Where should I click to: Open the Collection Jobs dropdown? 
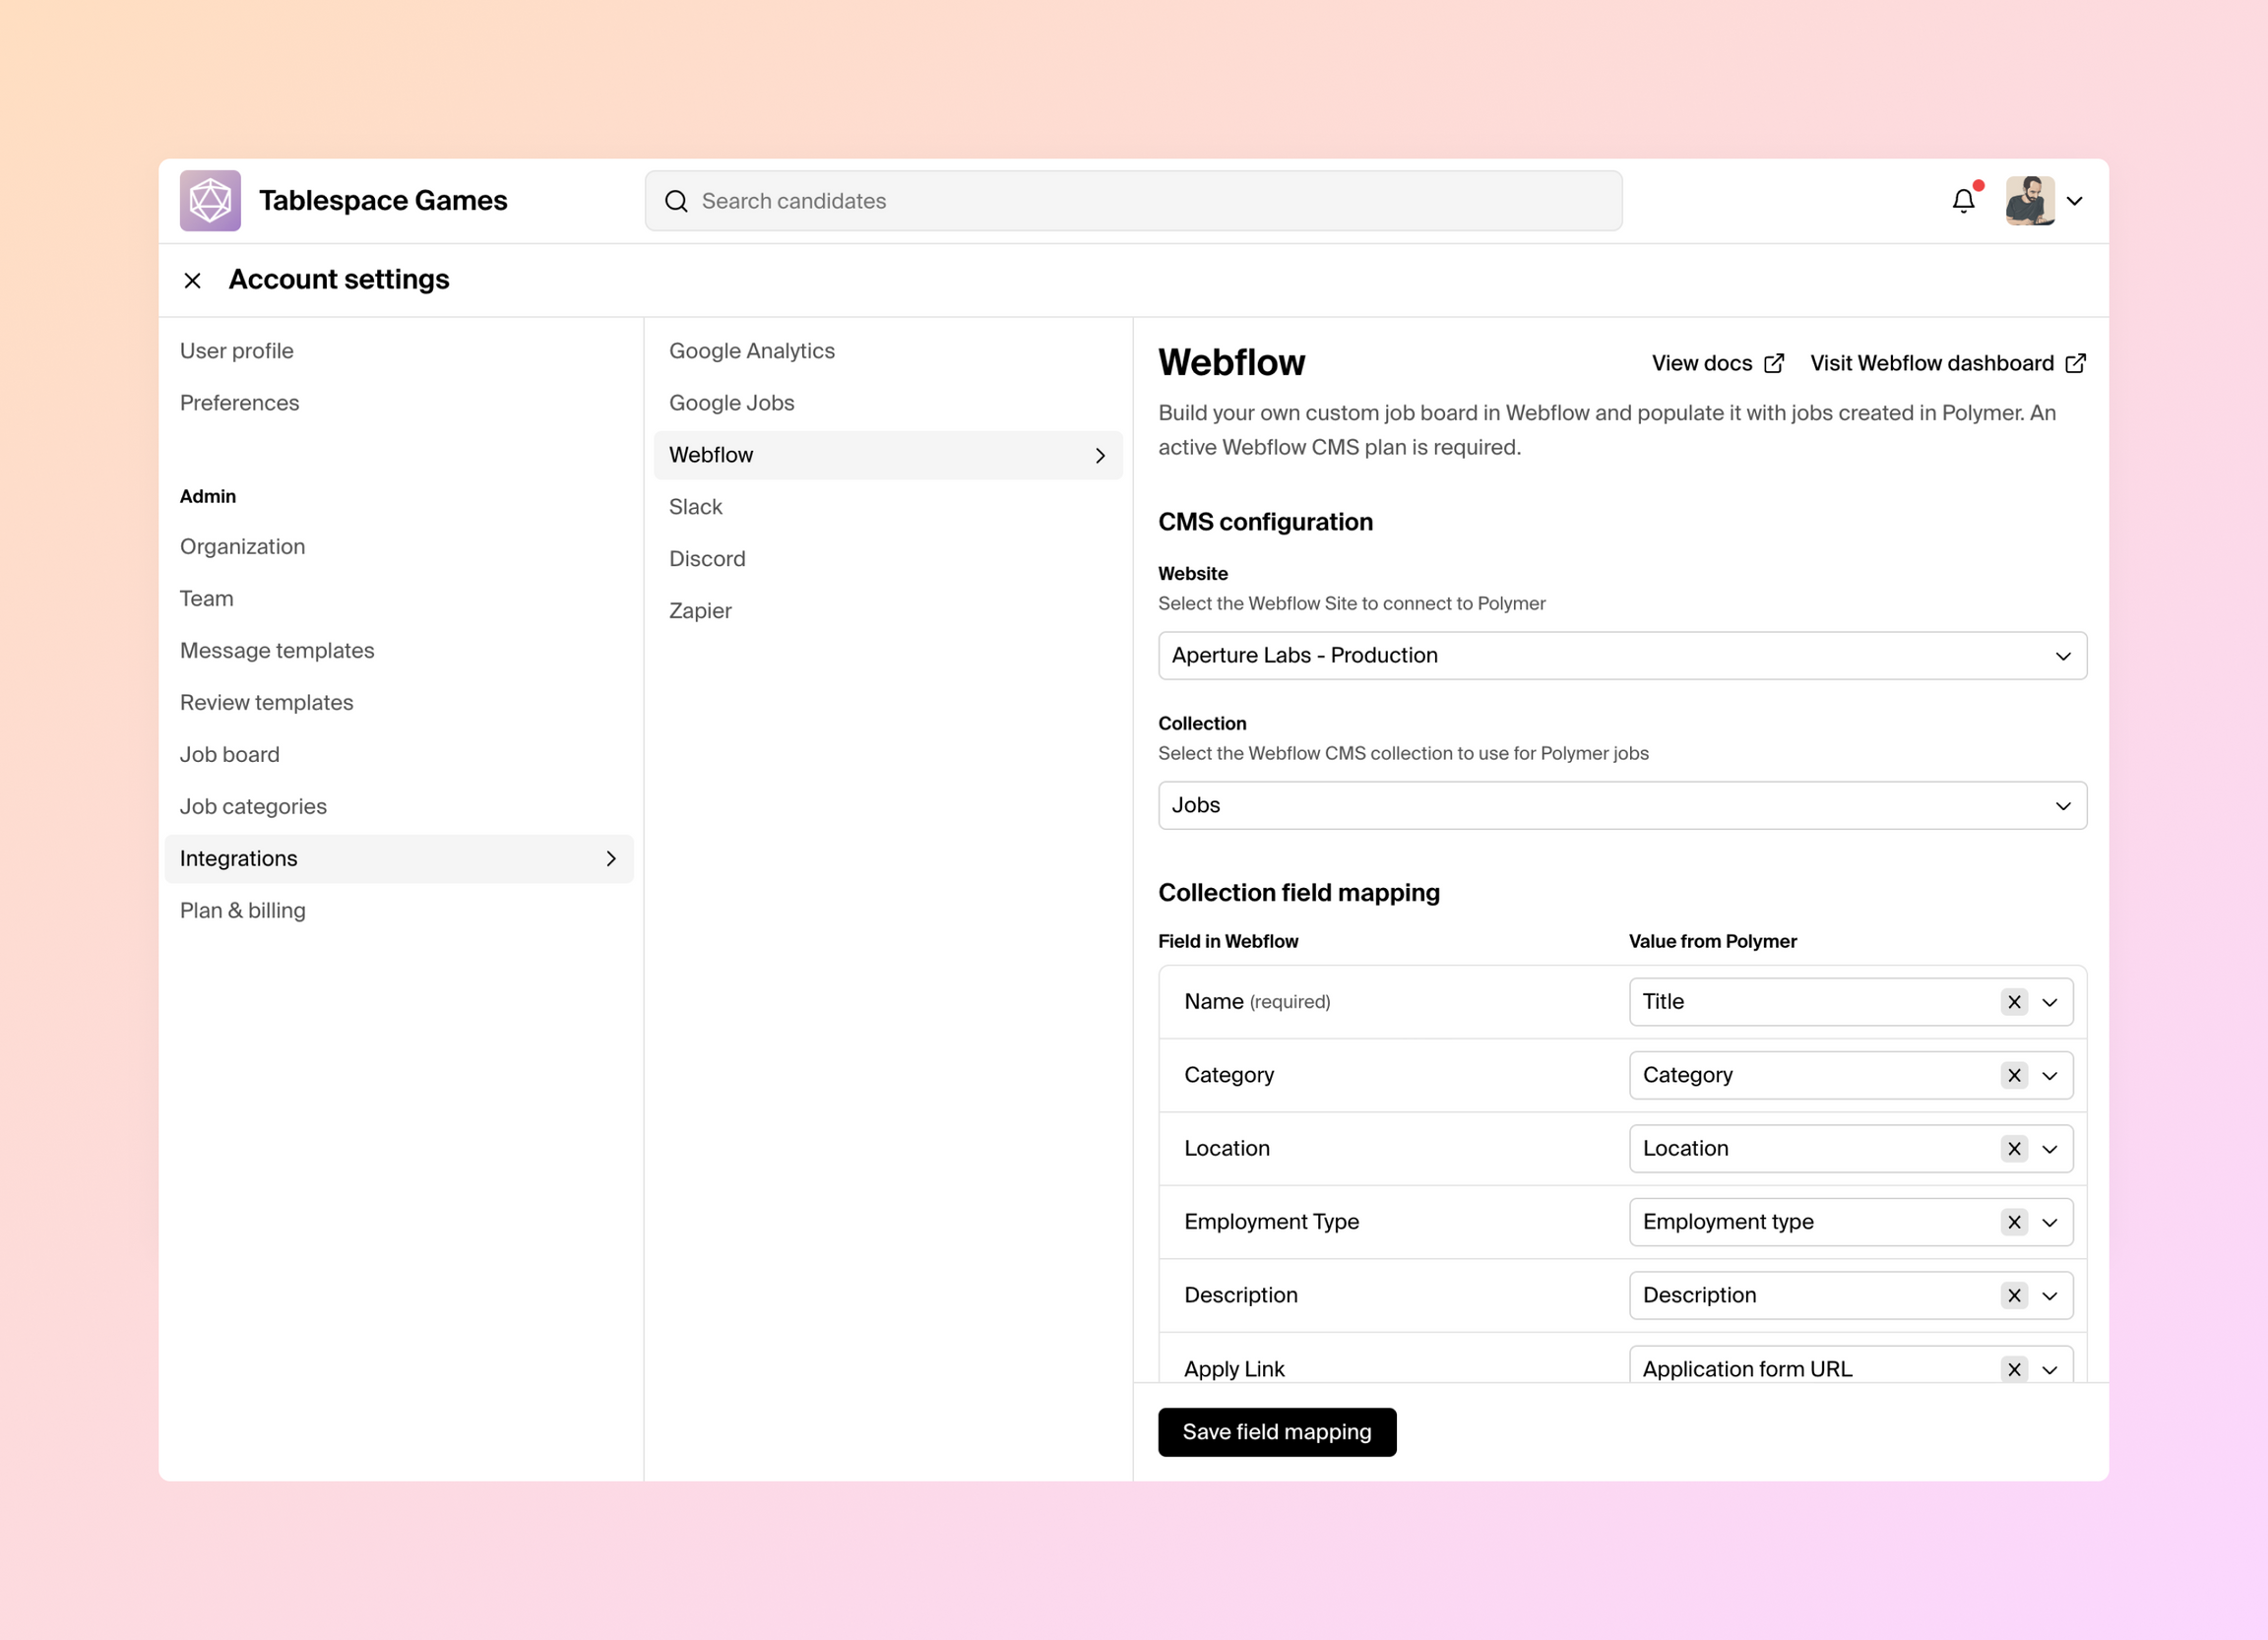[1622, 806]
